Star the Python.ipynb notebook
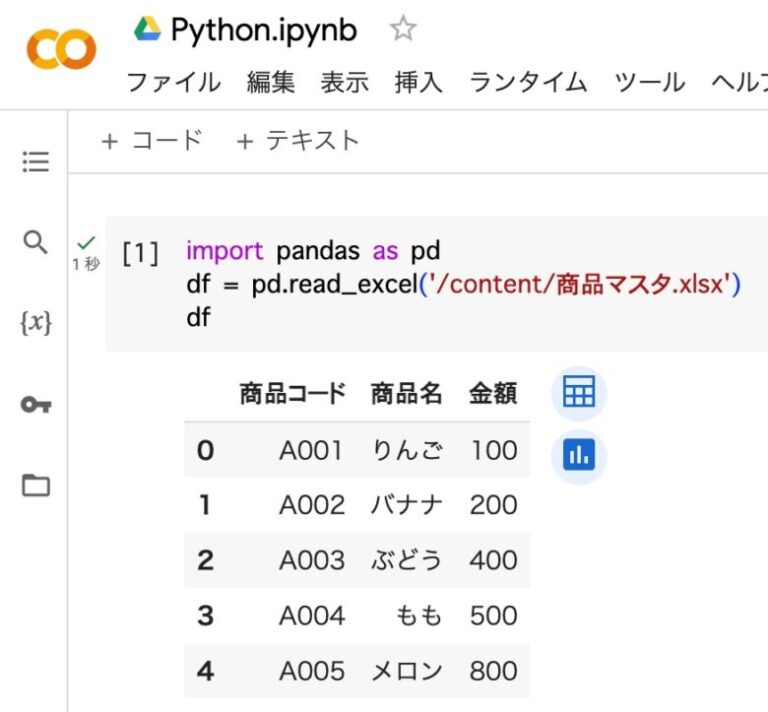The height and width of the screenshot is (712, 768). pos(402,30)
